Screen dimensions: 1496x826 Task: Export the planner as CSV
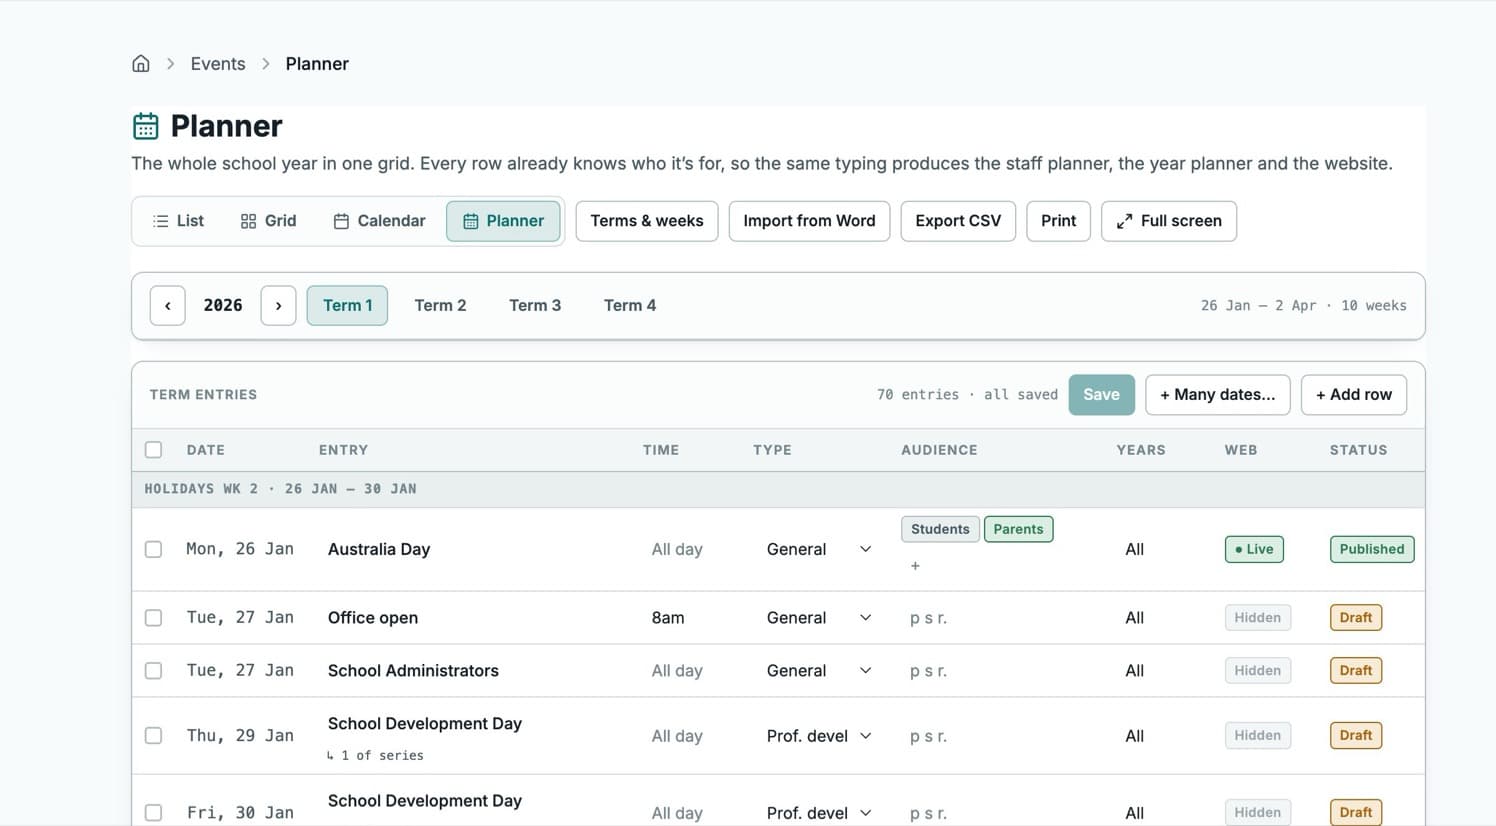click(958, 221)
